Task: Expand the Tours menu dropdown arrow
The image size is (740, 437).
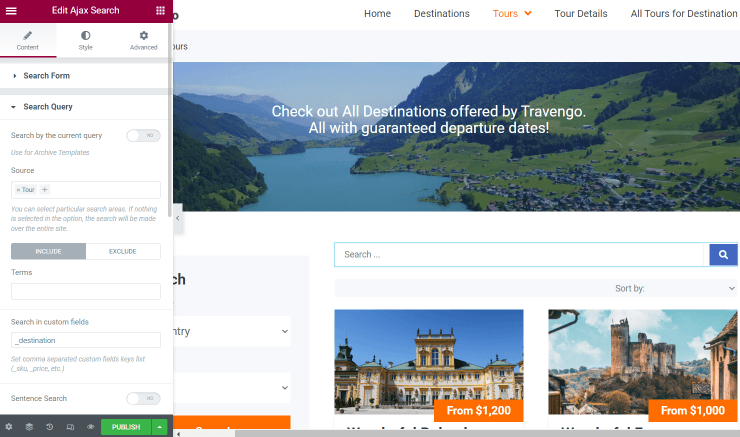Action: click(x=528, y=13)
